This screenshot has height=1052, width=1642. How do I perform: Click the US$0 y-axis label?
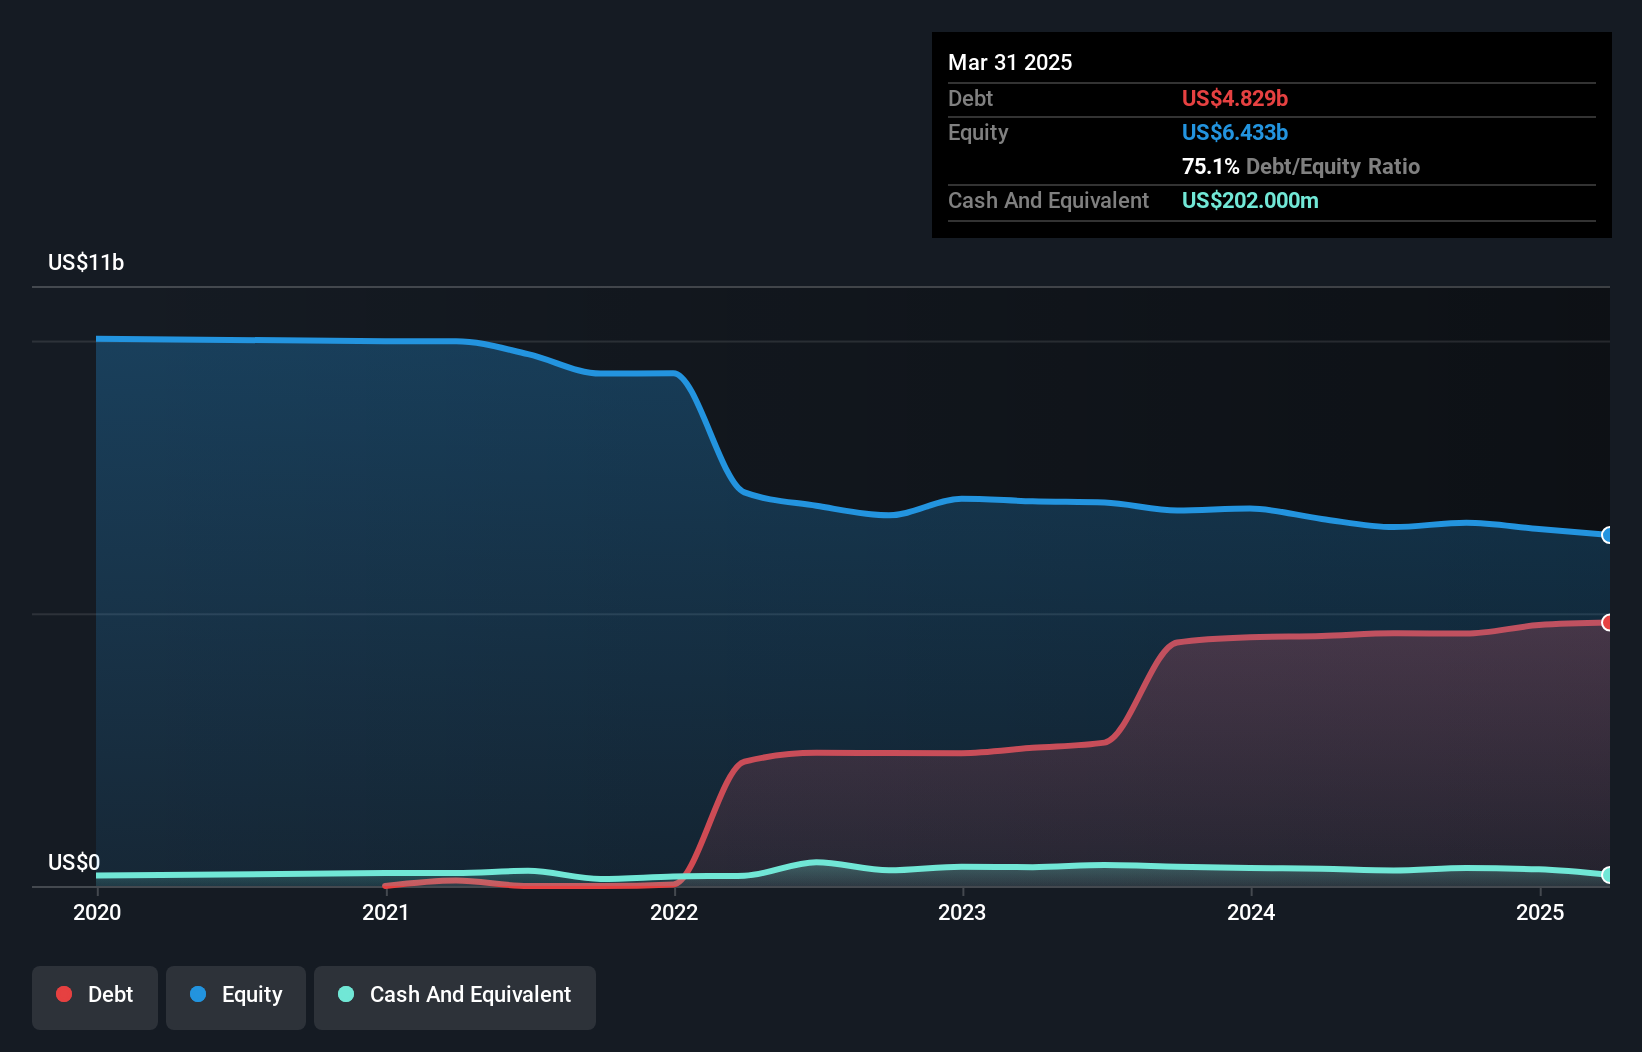[74, 862]
